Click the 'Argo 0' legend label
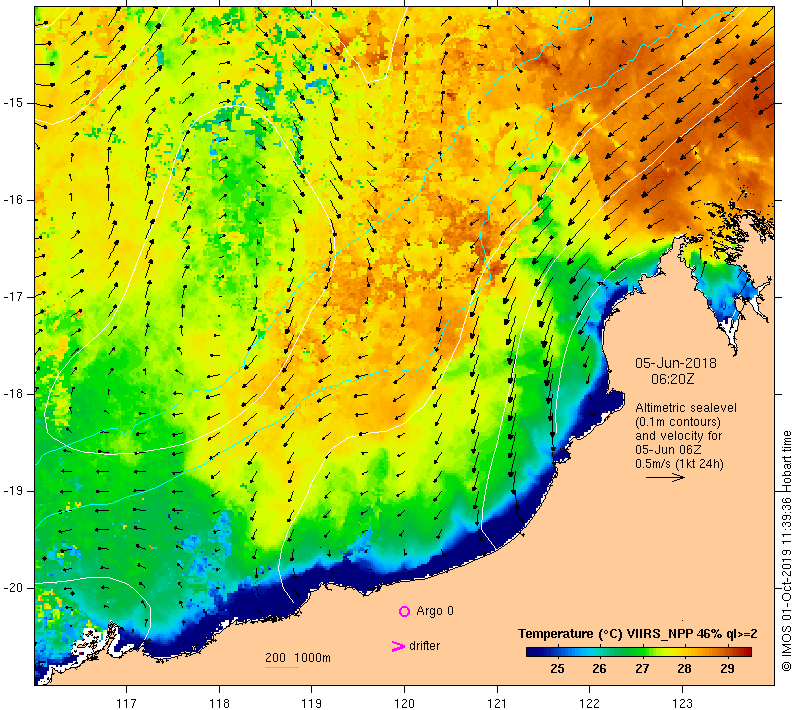The height and width of the screenshot is (710, 800). [435, 611]
